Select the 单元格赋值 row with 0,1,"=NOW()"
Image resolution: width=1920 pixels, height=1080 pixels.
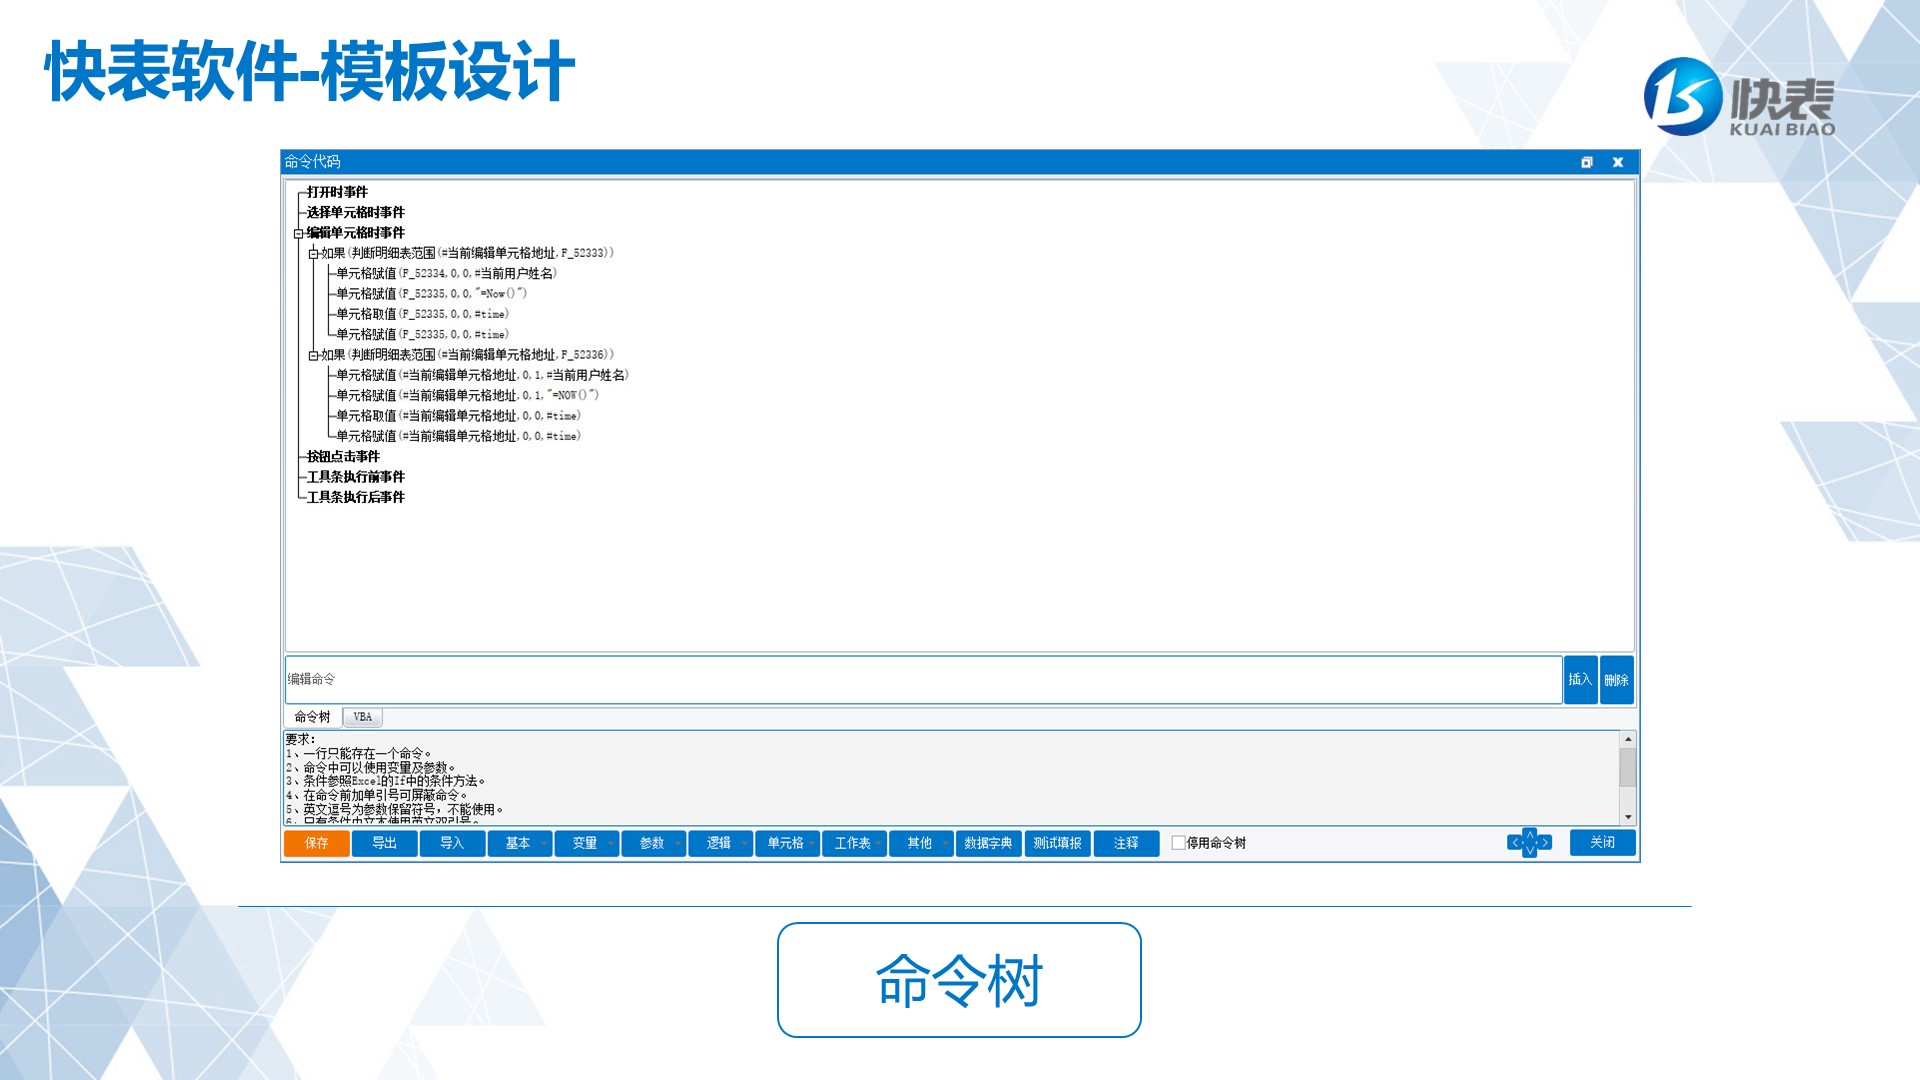click(x=467, y=395)
